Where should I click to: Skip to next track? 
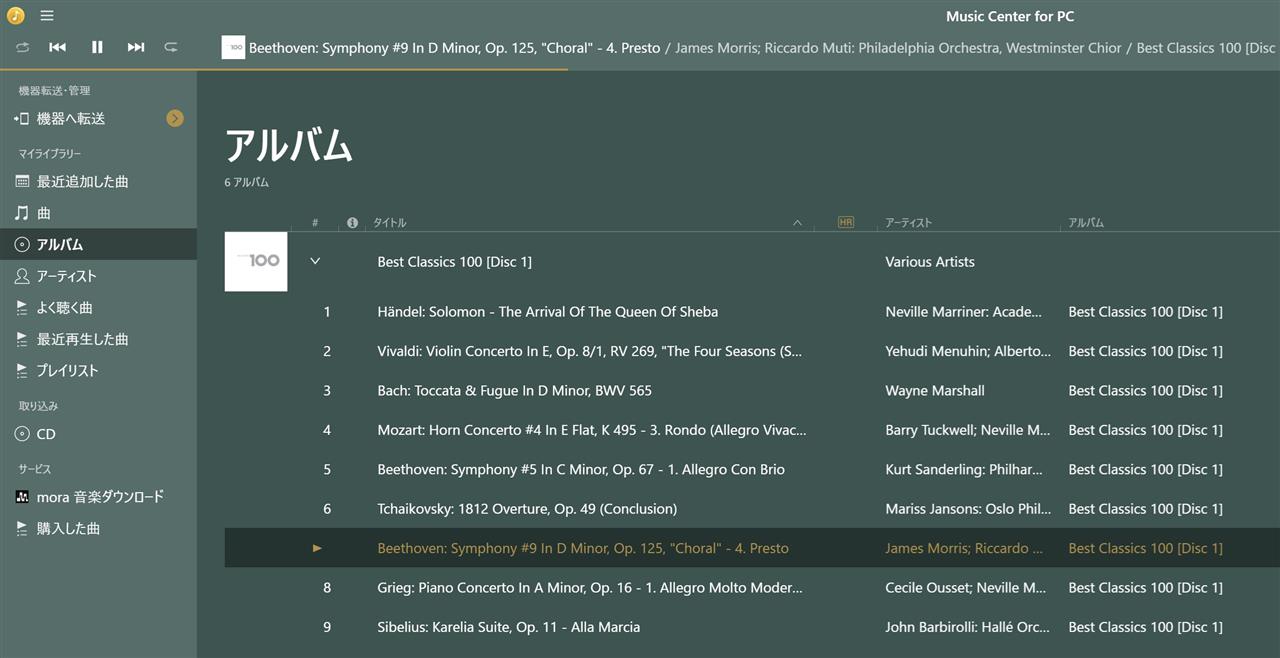point(136,47)
